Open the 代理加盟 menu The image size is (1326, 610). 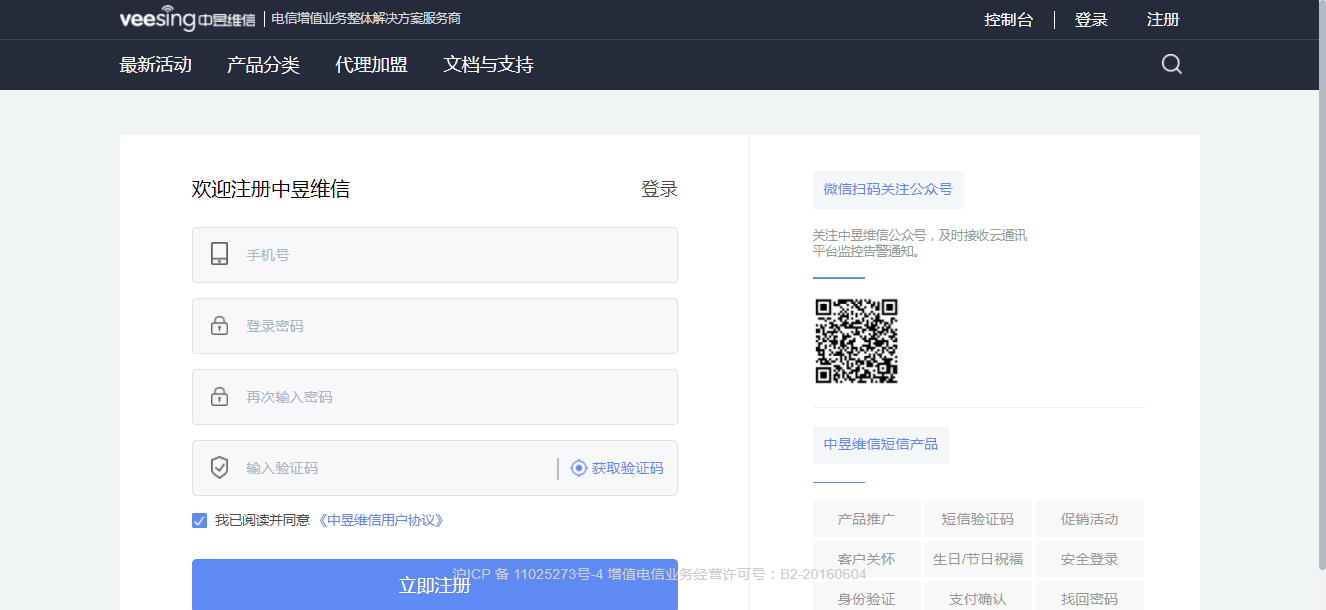coord(371,65)
